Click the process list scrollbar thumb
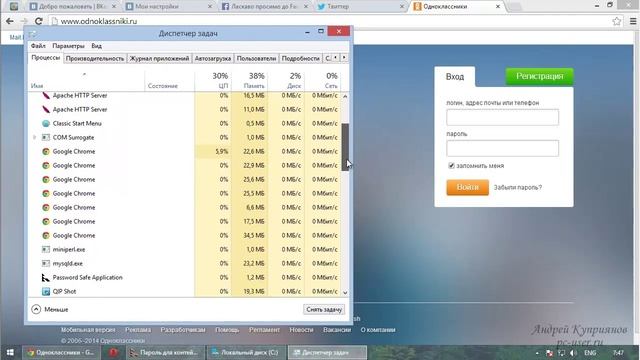Screen dimensions: 640x360 (345, 147)
